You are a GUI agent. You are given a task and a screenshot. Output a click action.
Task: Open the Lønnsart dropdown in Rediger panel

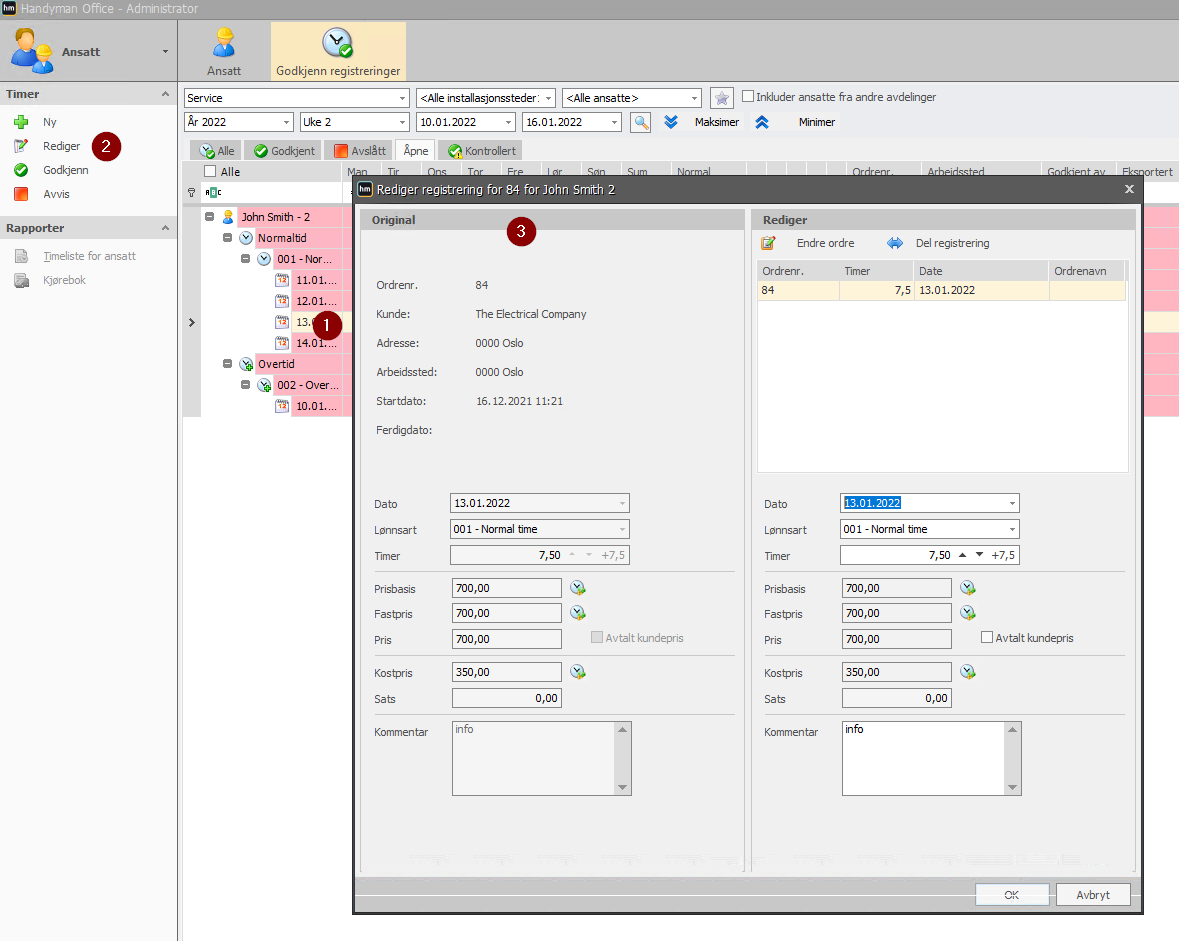[x=1012, y=529]
